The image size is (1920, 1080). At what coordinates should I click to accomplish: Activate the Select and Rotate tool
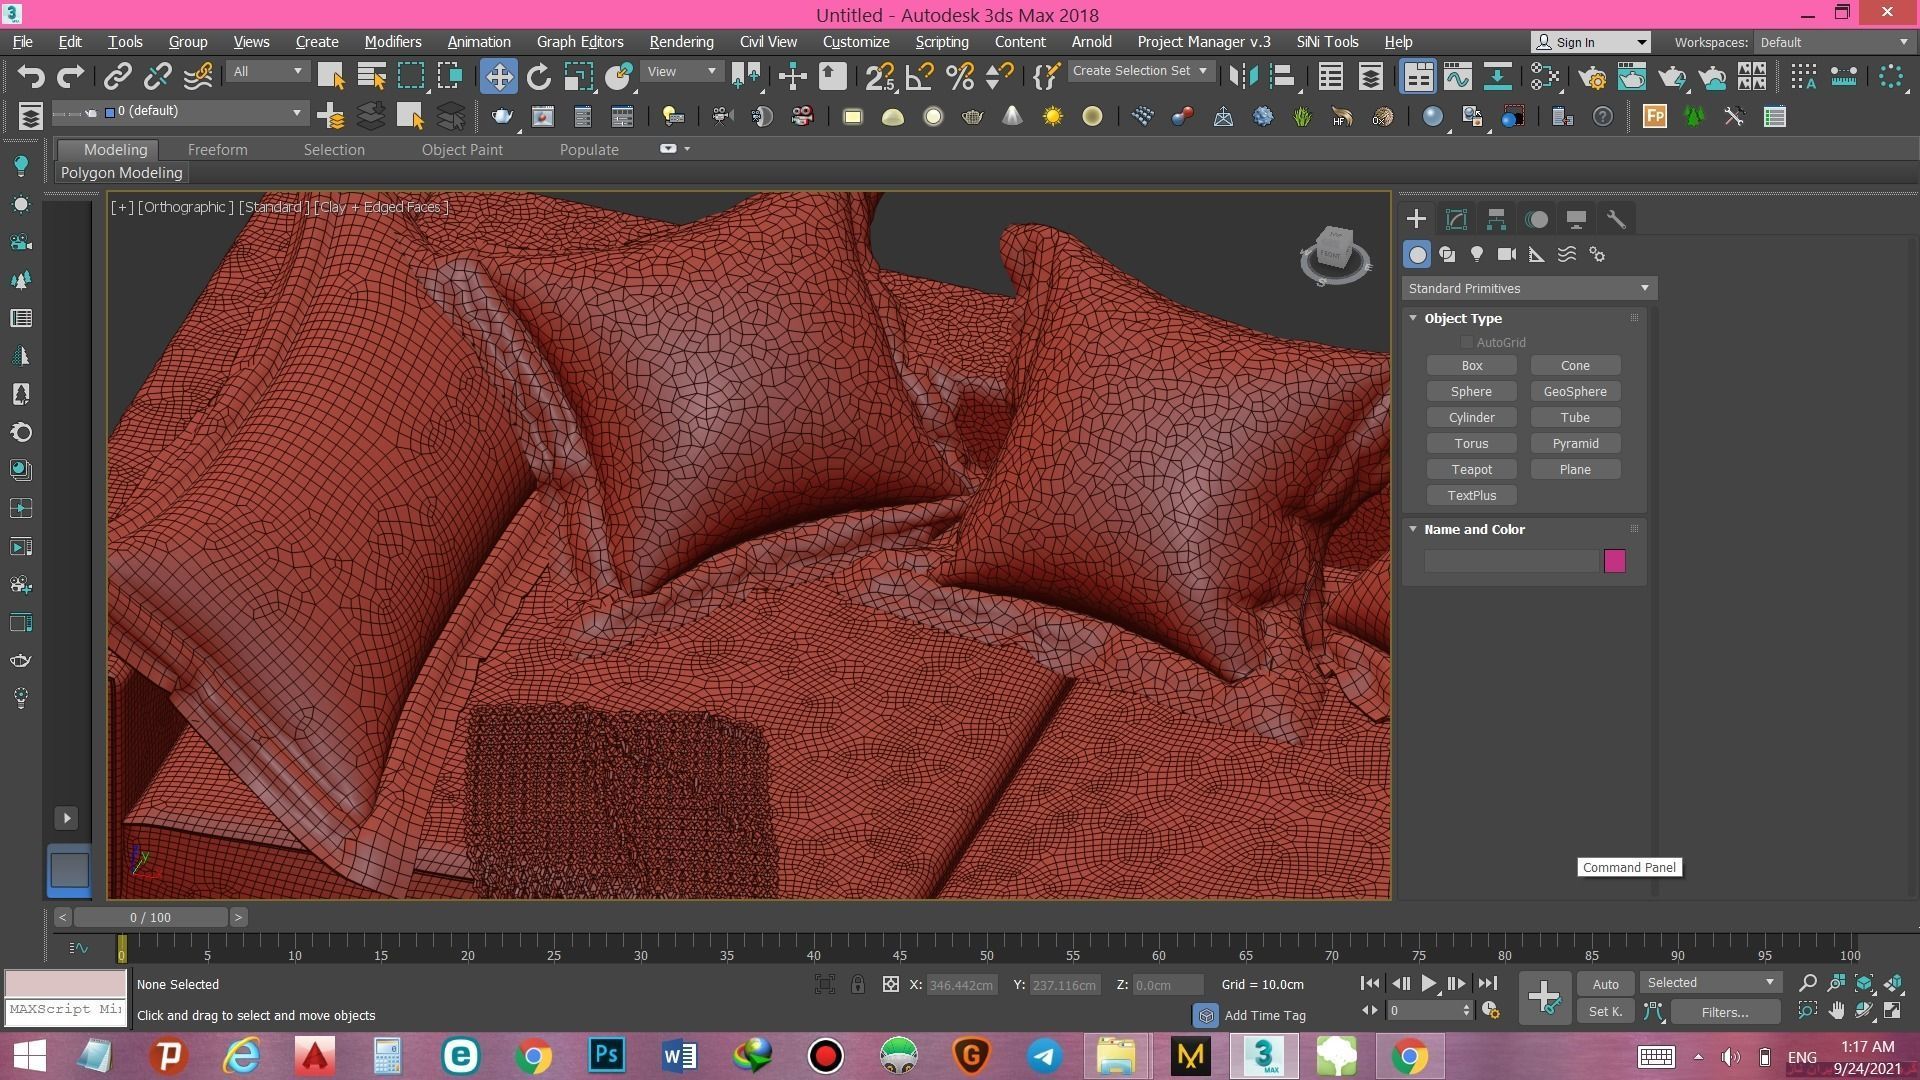539,75
